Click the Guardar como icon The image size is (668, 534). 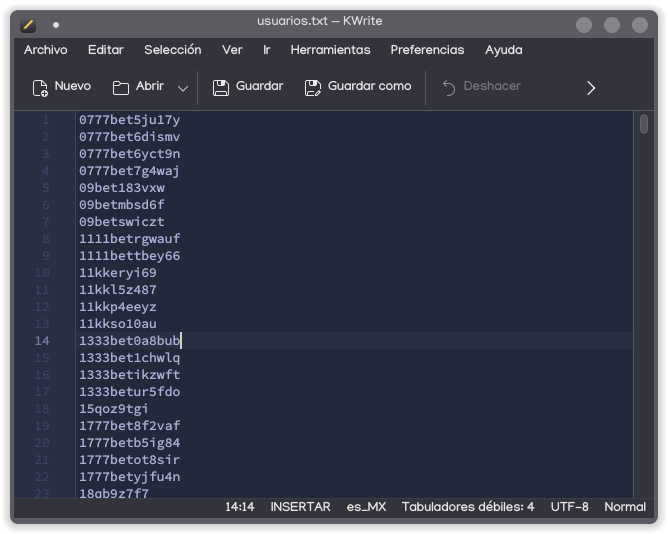point(313,88)
